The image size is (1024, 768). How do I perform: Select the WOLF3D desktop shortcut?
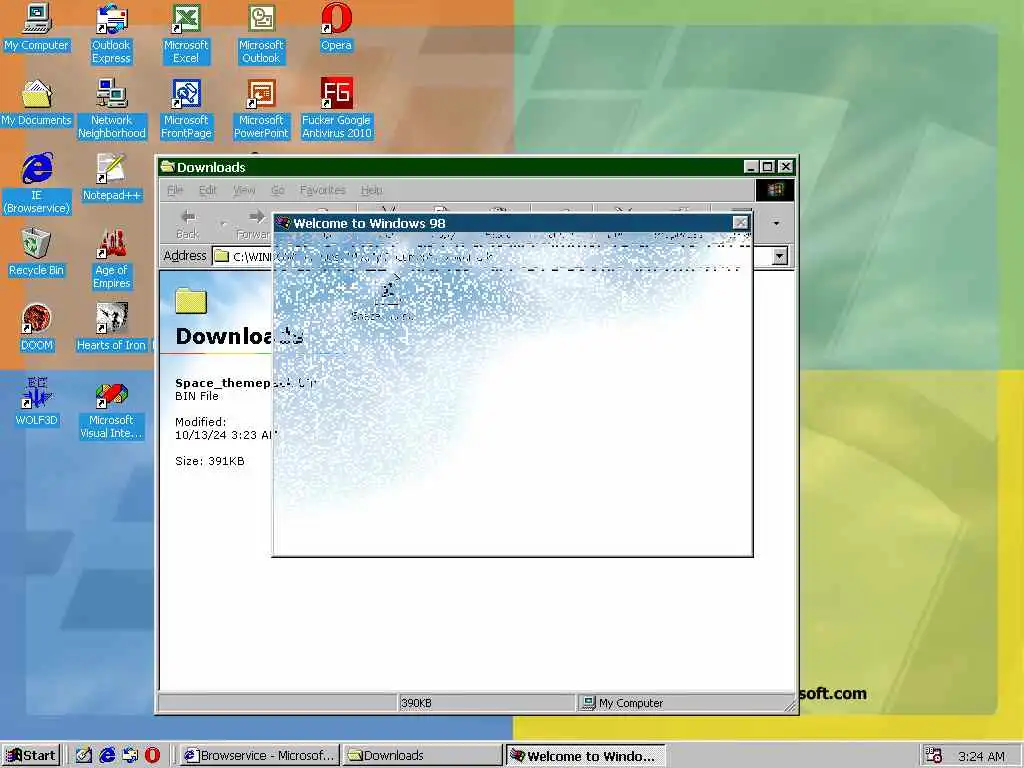pyautogui.click(x=37, y=403)
